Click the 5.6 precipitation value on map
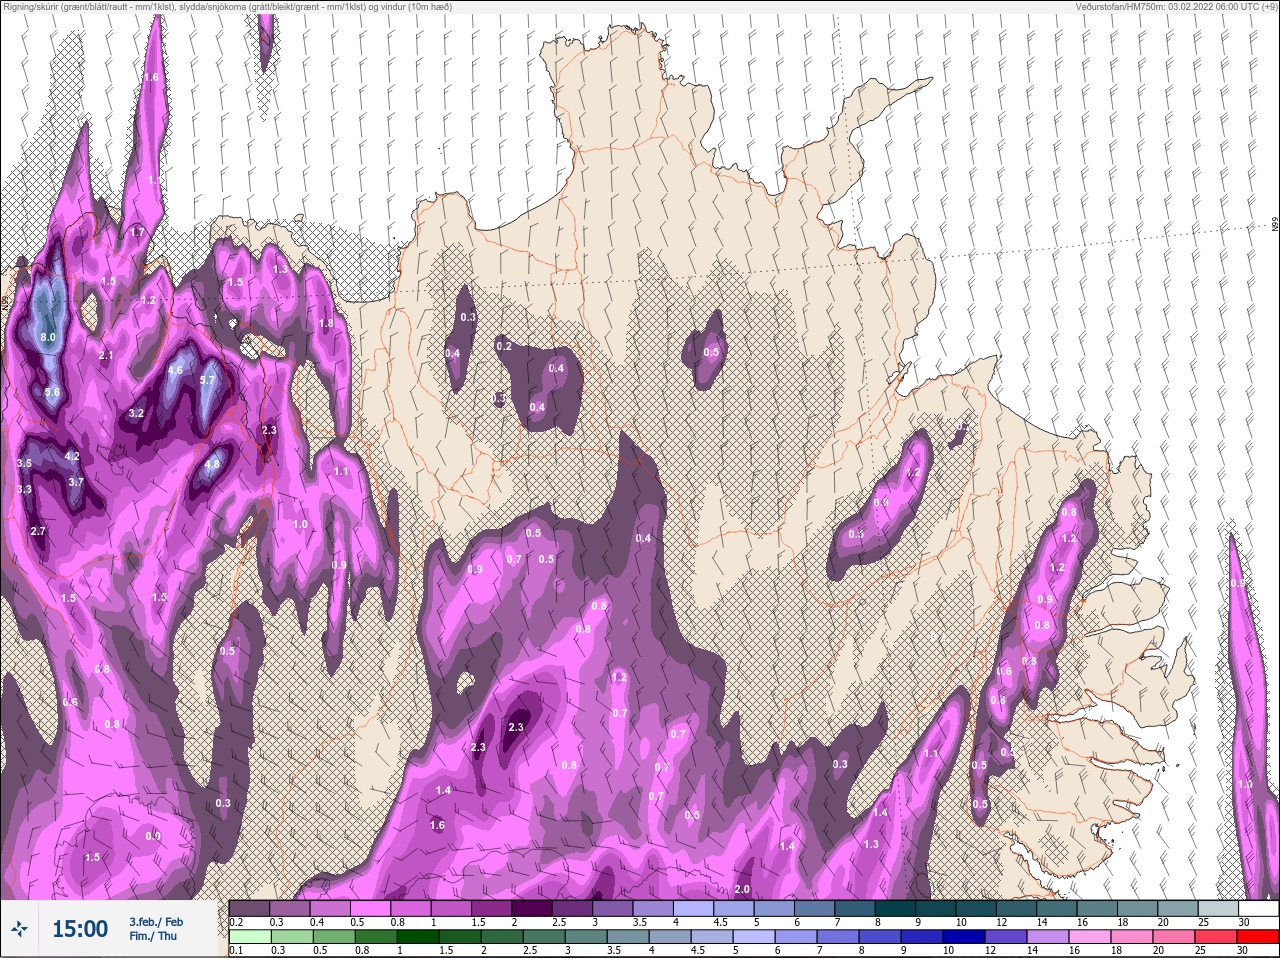The height and width of the screenshot is (958, 1280). (52, 393)
